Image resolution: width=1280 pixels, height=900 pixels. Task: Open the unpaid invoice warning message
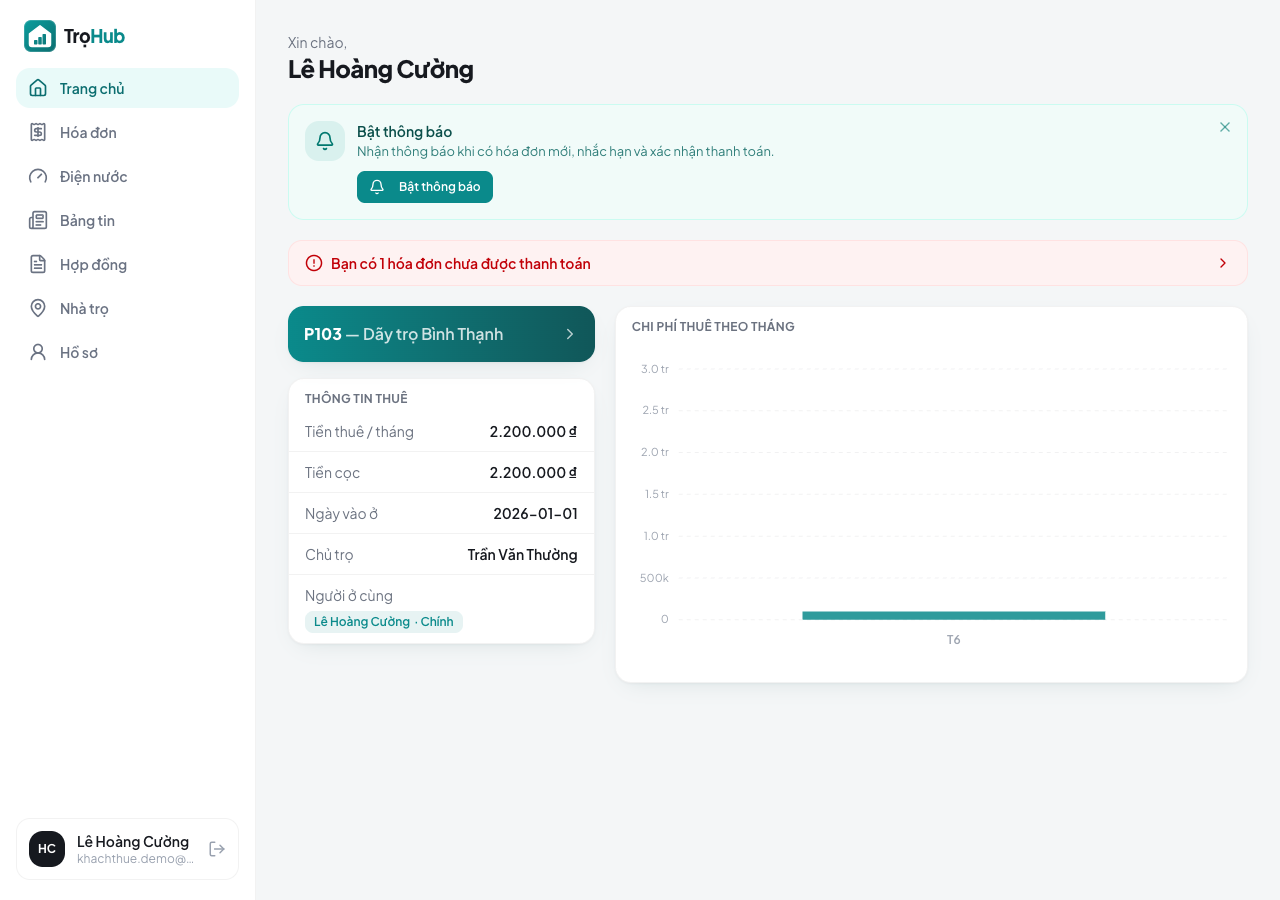[x=768, y=263]
